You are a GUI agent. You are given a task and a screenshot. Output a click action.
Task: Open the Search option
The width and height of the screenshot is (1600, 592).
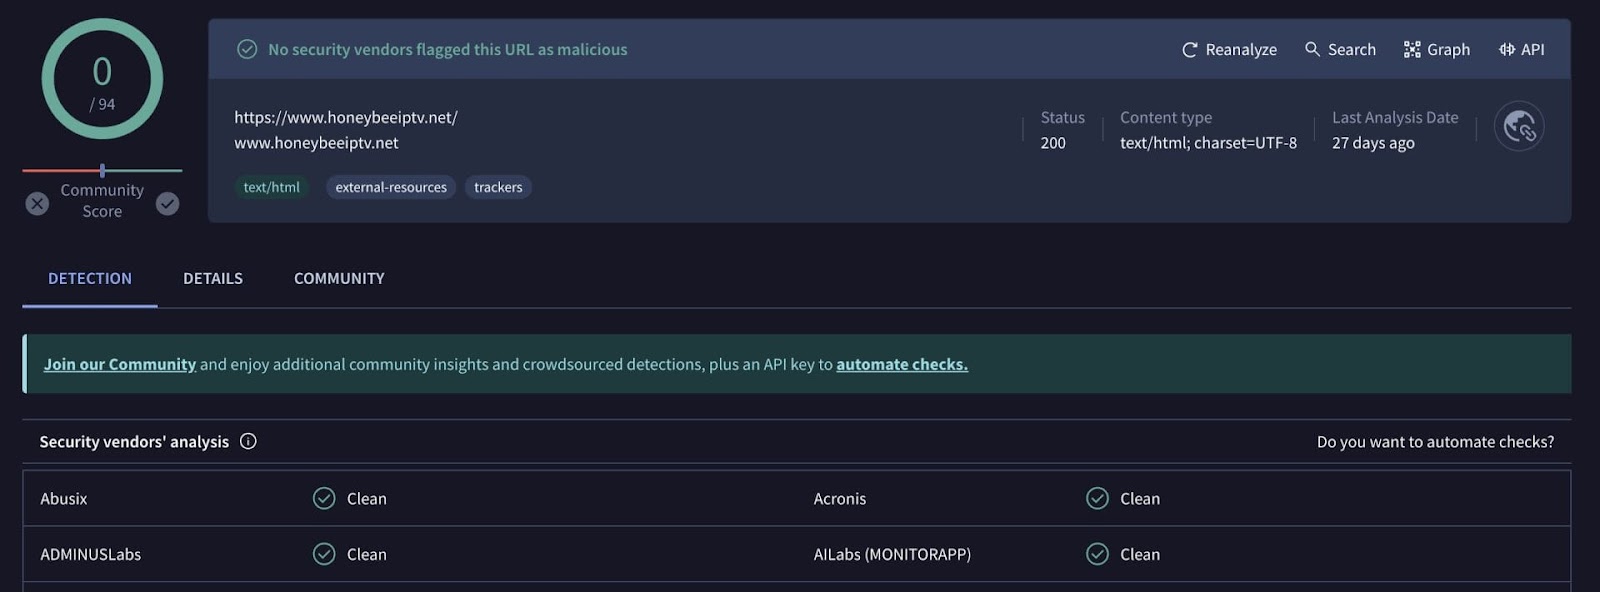pos(1340,49)
